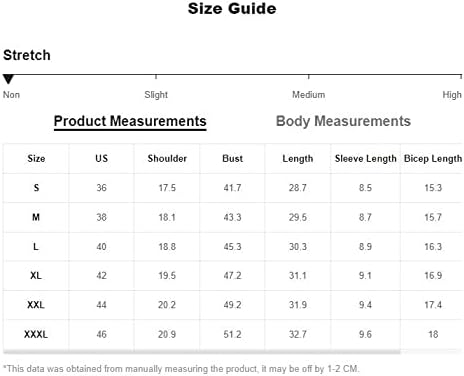This screenshot has height=376, width=464.
Task: Click the Medium stretch label
Action: pos(309,95)
